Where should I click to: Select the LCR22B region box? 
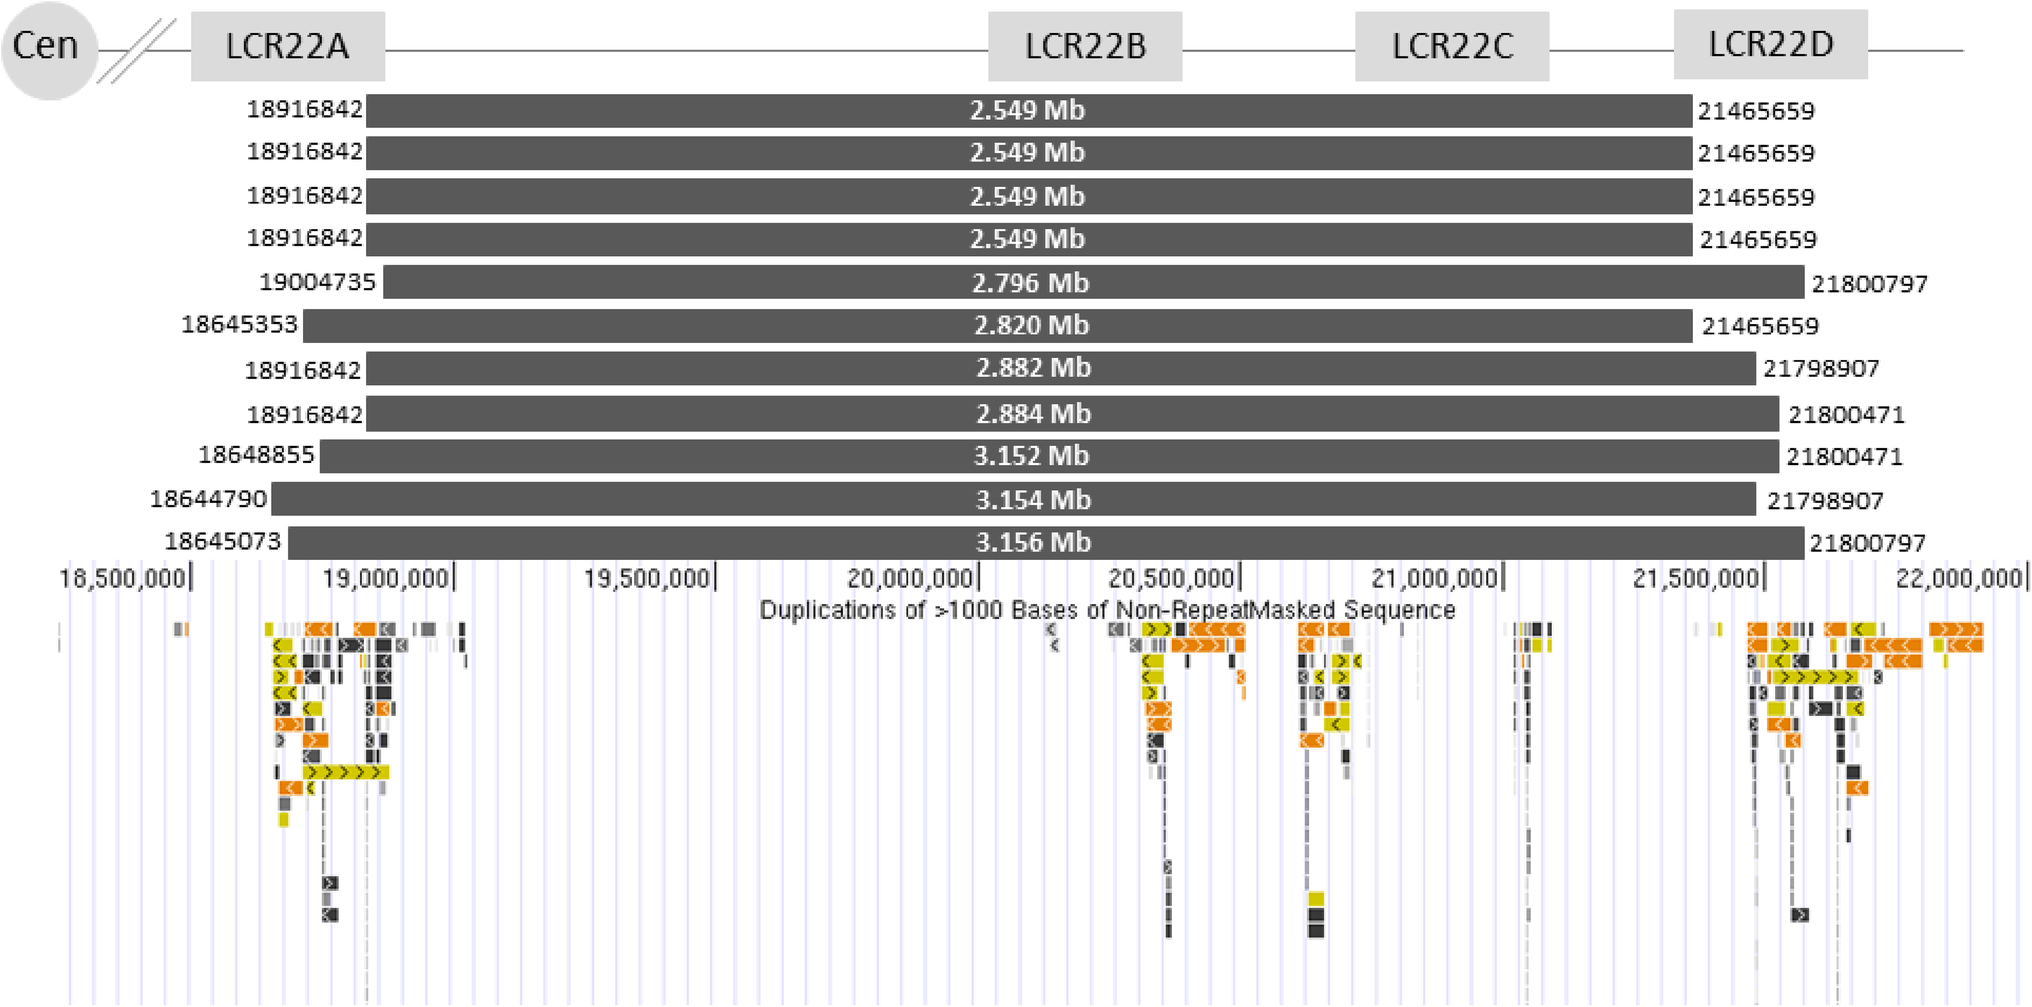[x=1085, y=46]
